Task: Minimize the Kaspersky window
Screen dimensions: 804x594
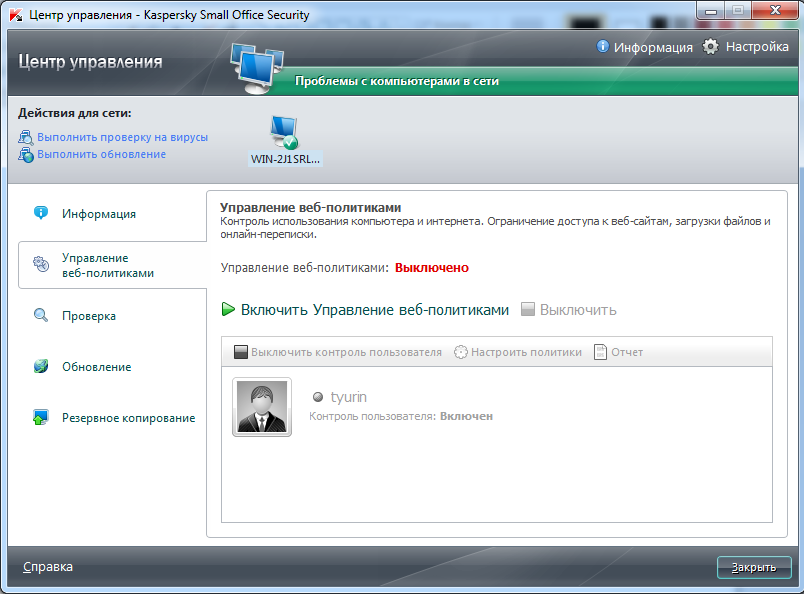Action: (x=711, y=11)
